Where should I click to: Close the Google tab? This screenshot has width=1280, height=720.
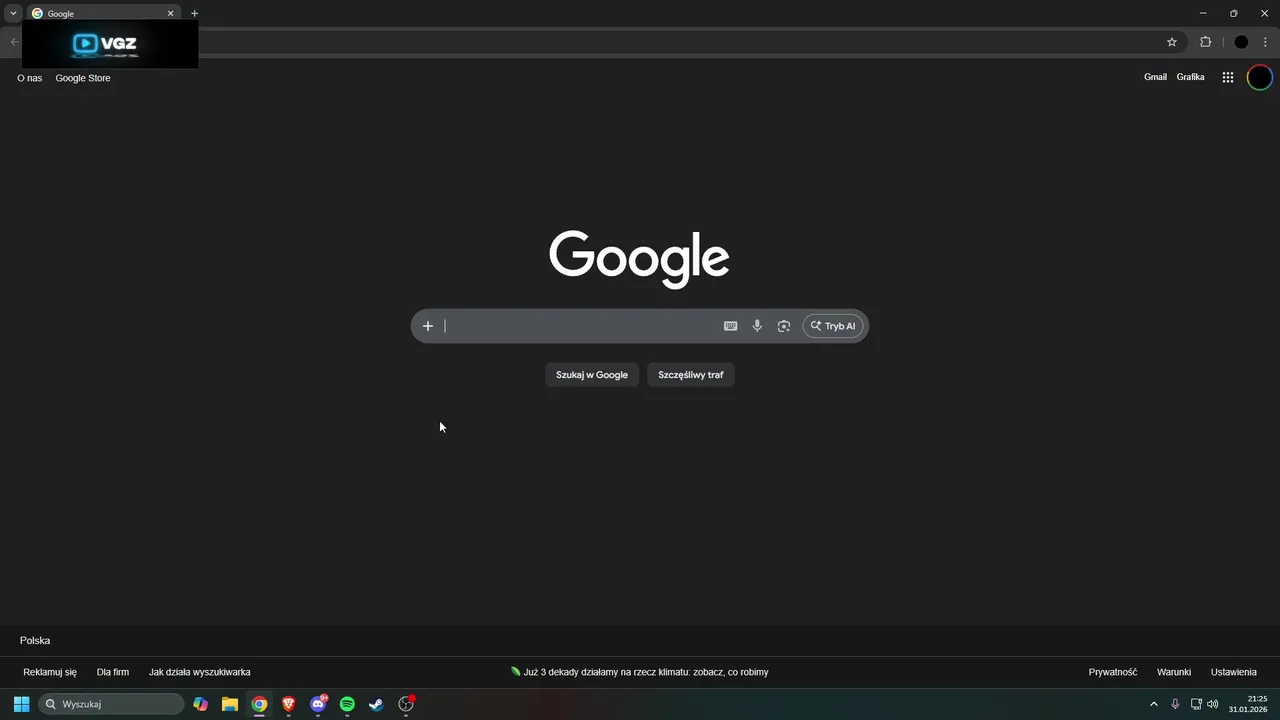point(171,14)
